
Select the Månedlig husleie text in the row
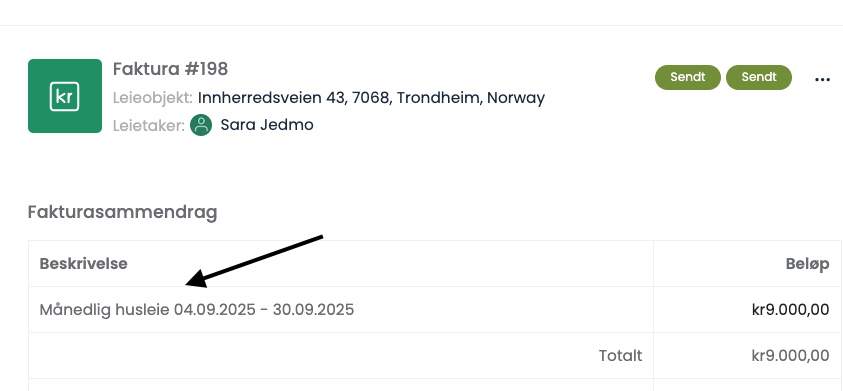click(104, 310)
